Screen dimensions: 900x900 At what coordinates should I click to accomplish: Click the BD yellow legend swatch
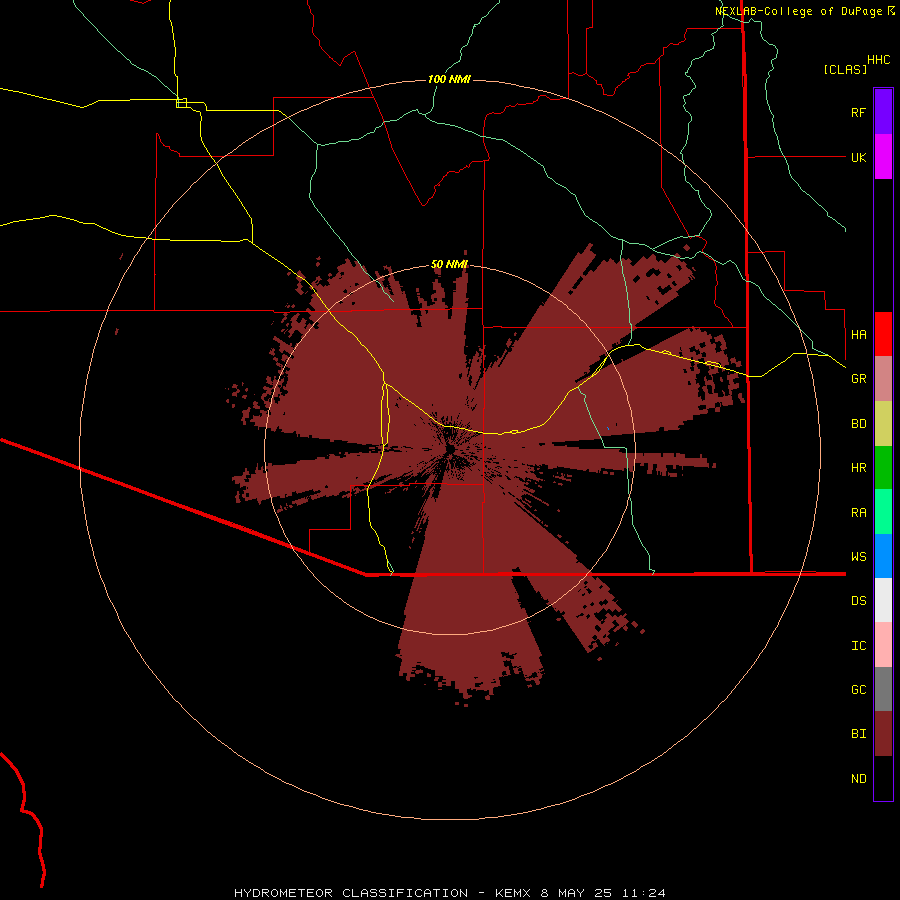883,424
